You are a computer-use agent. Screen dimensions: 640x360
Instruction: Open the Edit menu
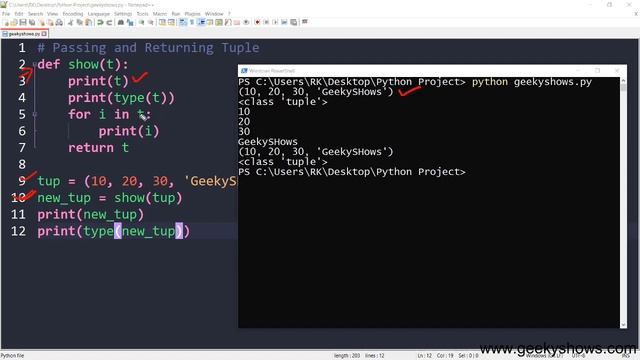click(19, 14)
